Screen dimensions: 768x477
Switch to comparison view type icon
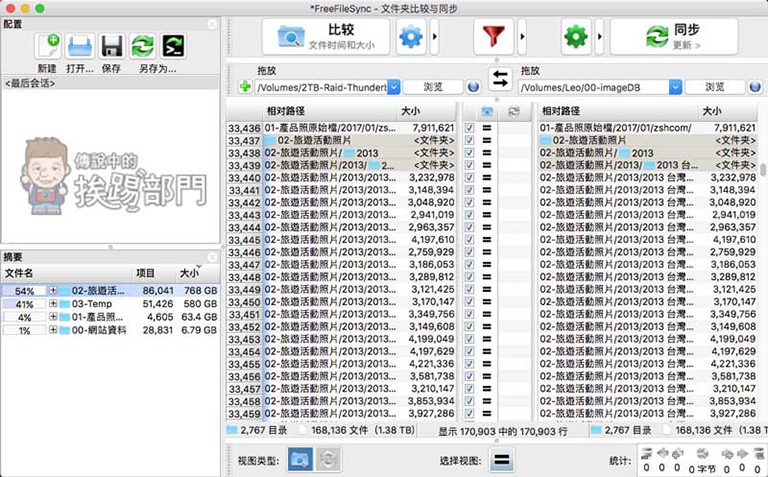[300, 460]
